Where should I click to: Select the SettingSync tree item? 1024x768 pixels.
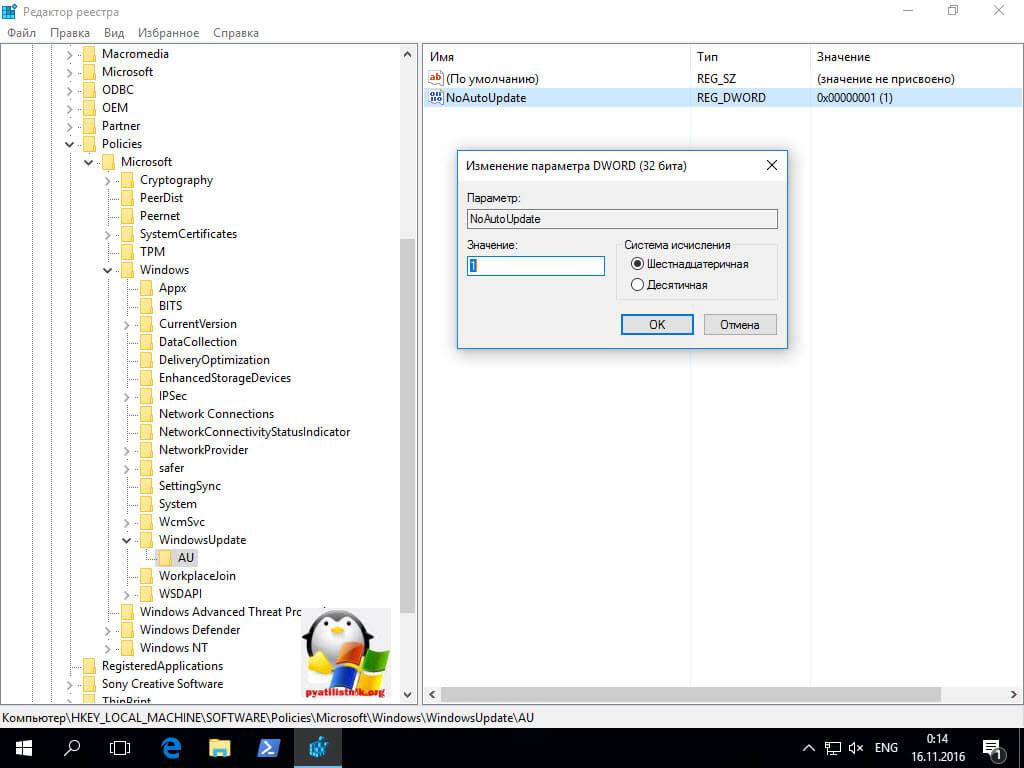[x=190, y=486]
